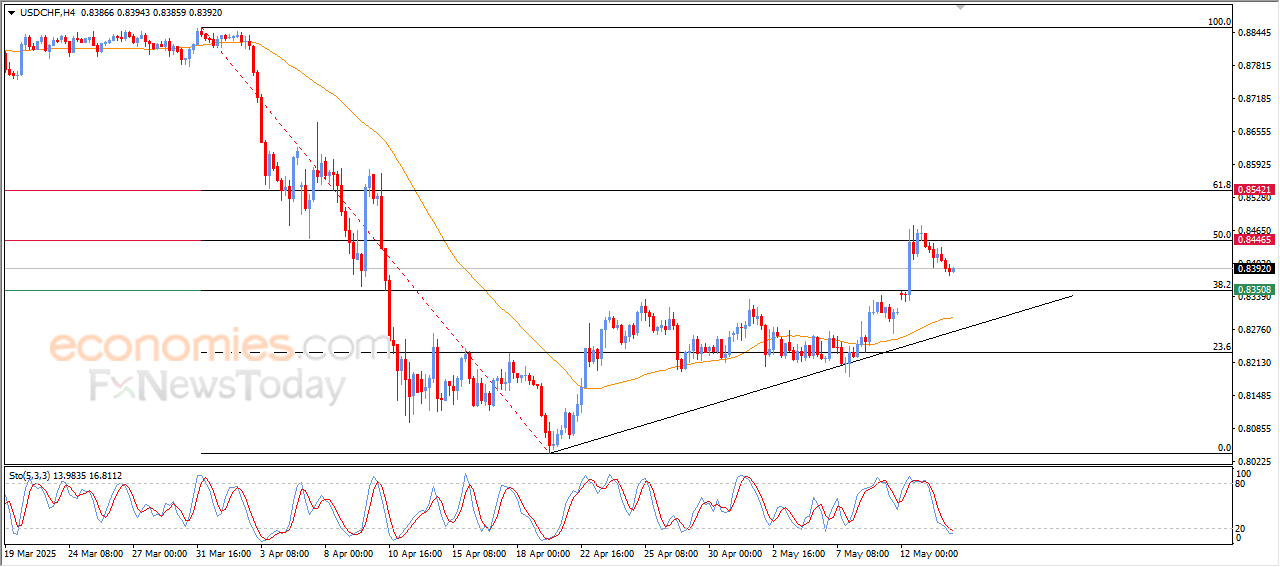Click the 19 Mar 2025 date label

click(31, 553)
